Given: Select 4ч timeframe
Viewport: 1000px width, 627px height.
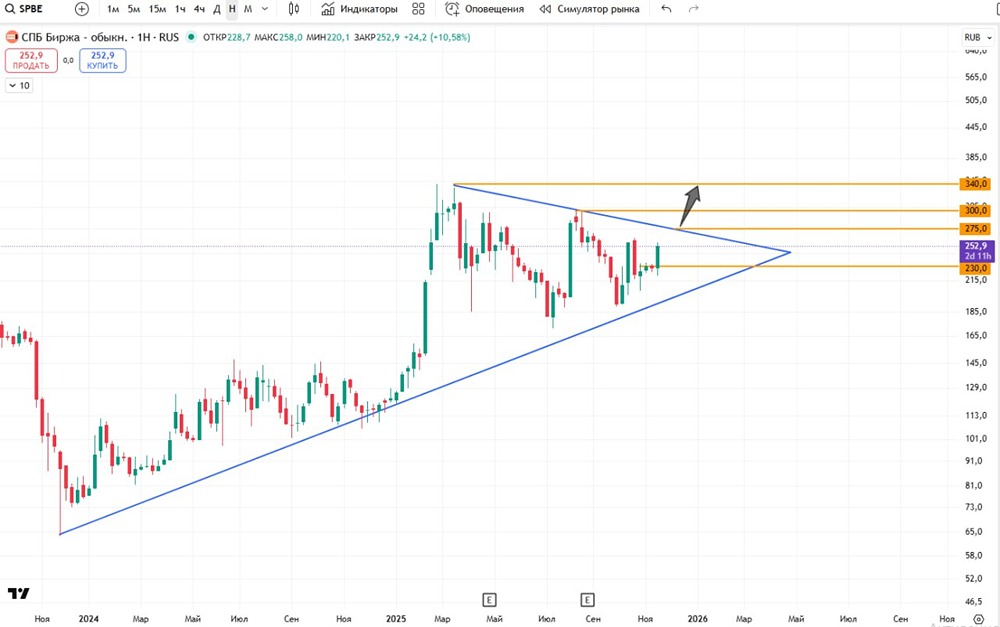Looking at the screenshot, I should coord(199,9).
